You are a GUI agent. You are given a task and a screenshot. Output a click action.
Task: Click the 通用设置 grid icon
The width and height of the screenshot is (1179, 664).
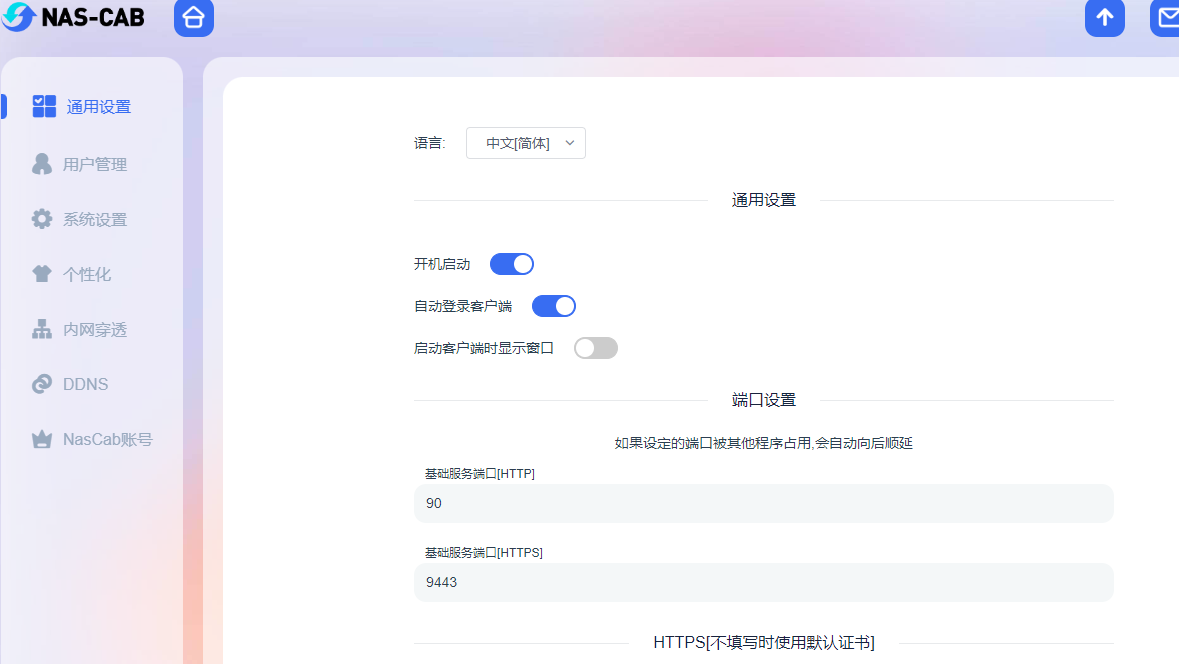coord(44,107)
